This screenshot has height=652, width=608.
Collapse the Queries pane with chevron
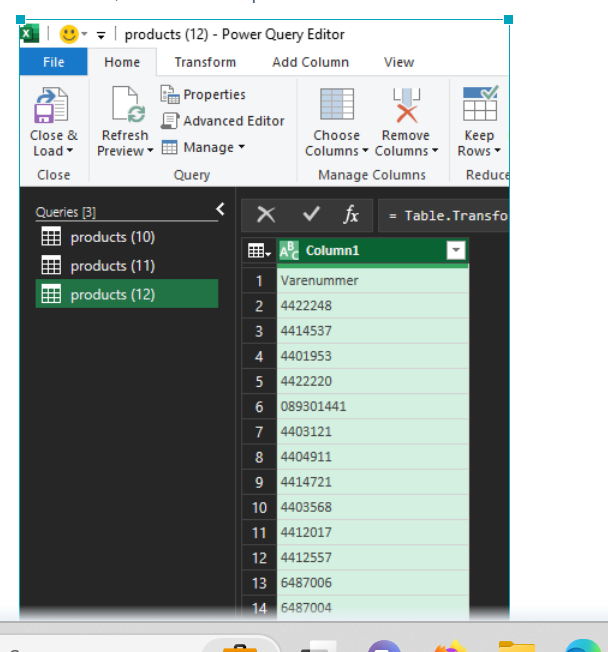click(220, 209)
